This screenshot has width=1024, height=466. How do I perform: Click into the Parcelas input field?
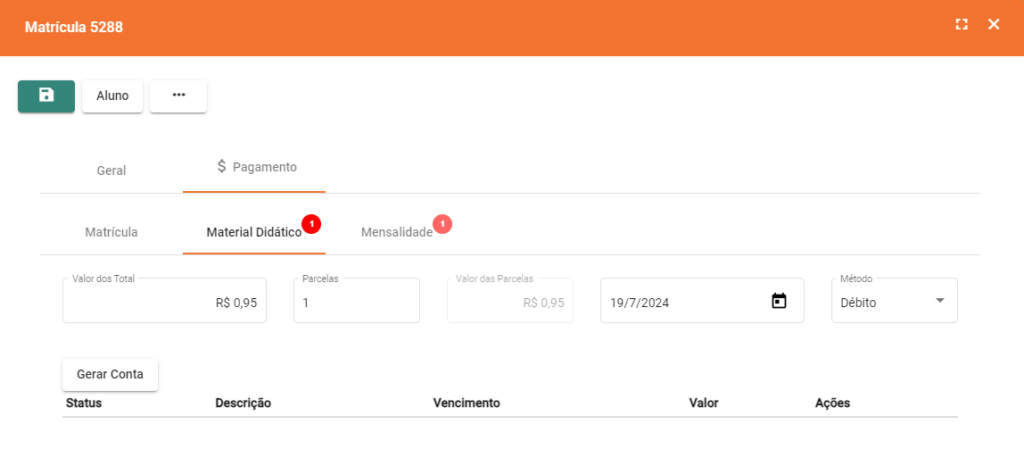(356, 302)
